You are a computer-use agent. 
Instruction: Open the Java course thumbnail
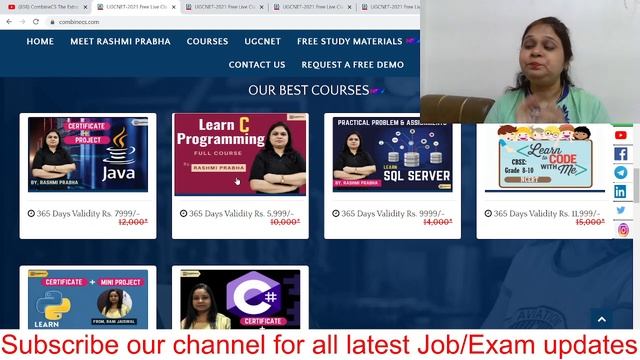tap(88, 154)
